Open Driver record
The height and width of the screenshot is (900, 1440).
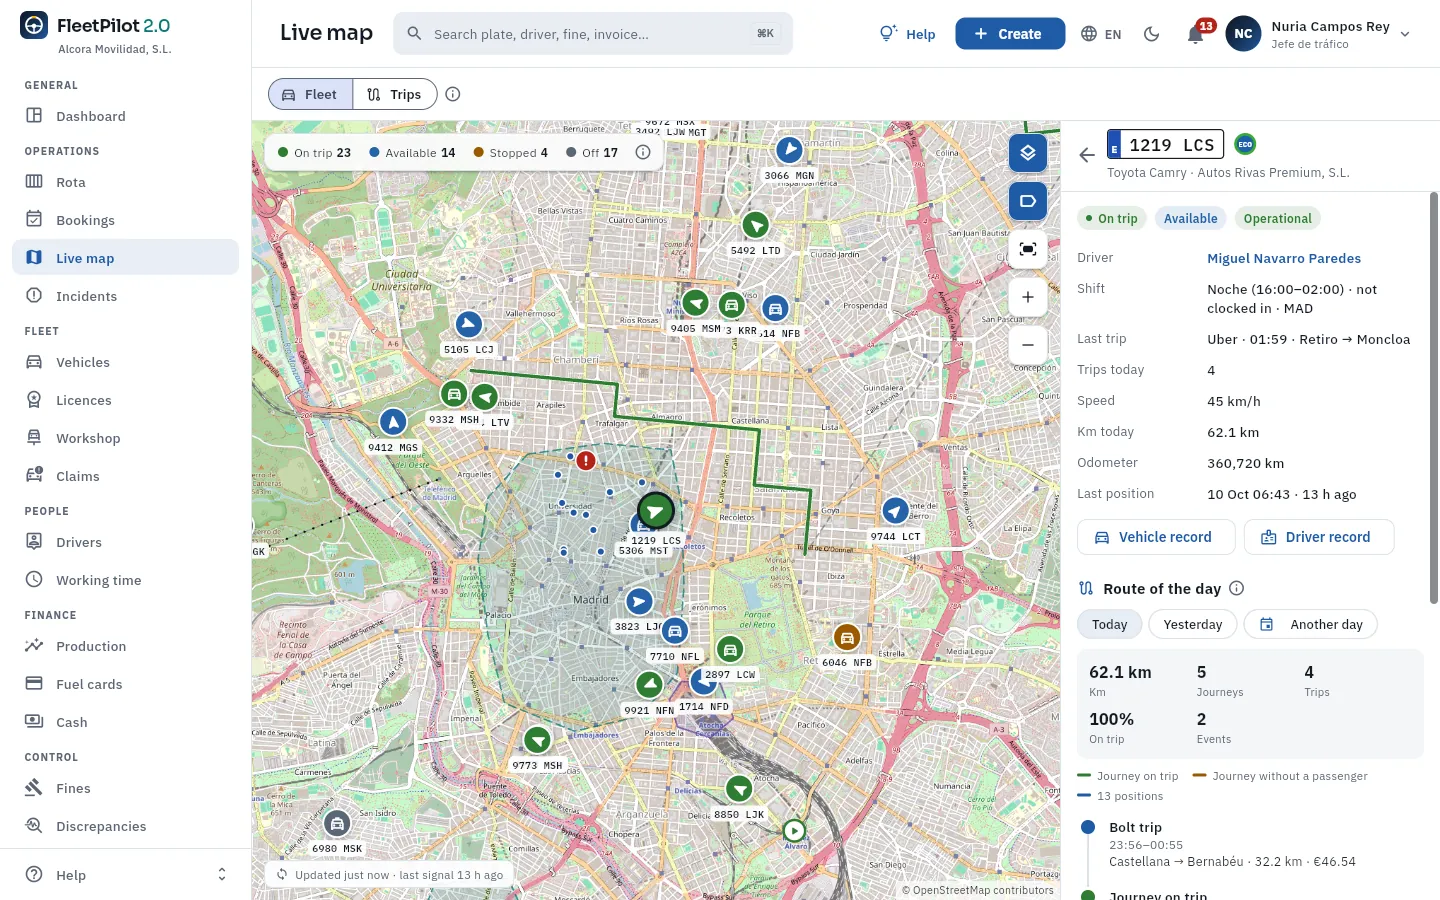pyautogui.click(x=1319, y=537)
